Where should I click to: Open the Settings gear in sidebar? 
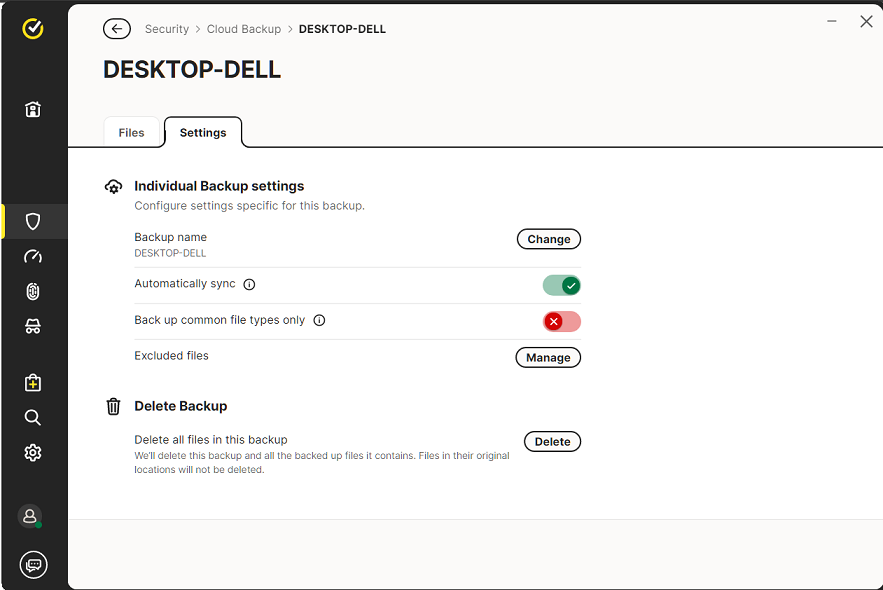click(33, 453)
